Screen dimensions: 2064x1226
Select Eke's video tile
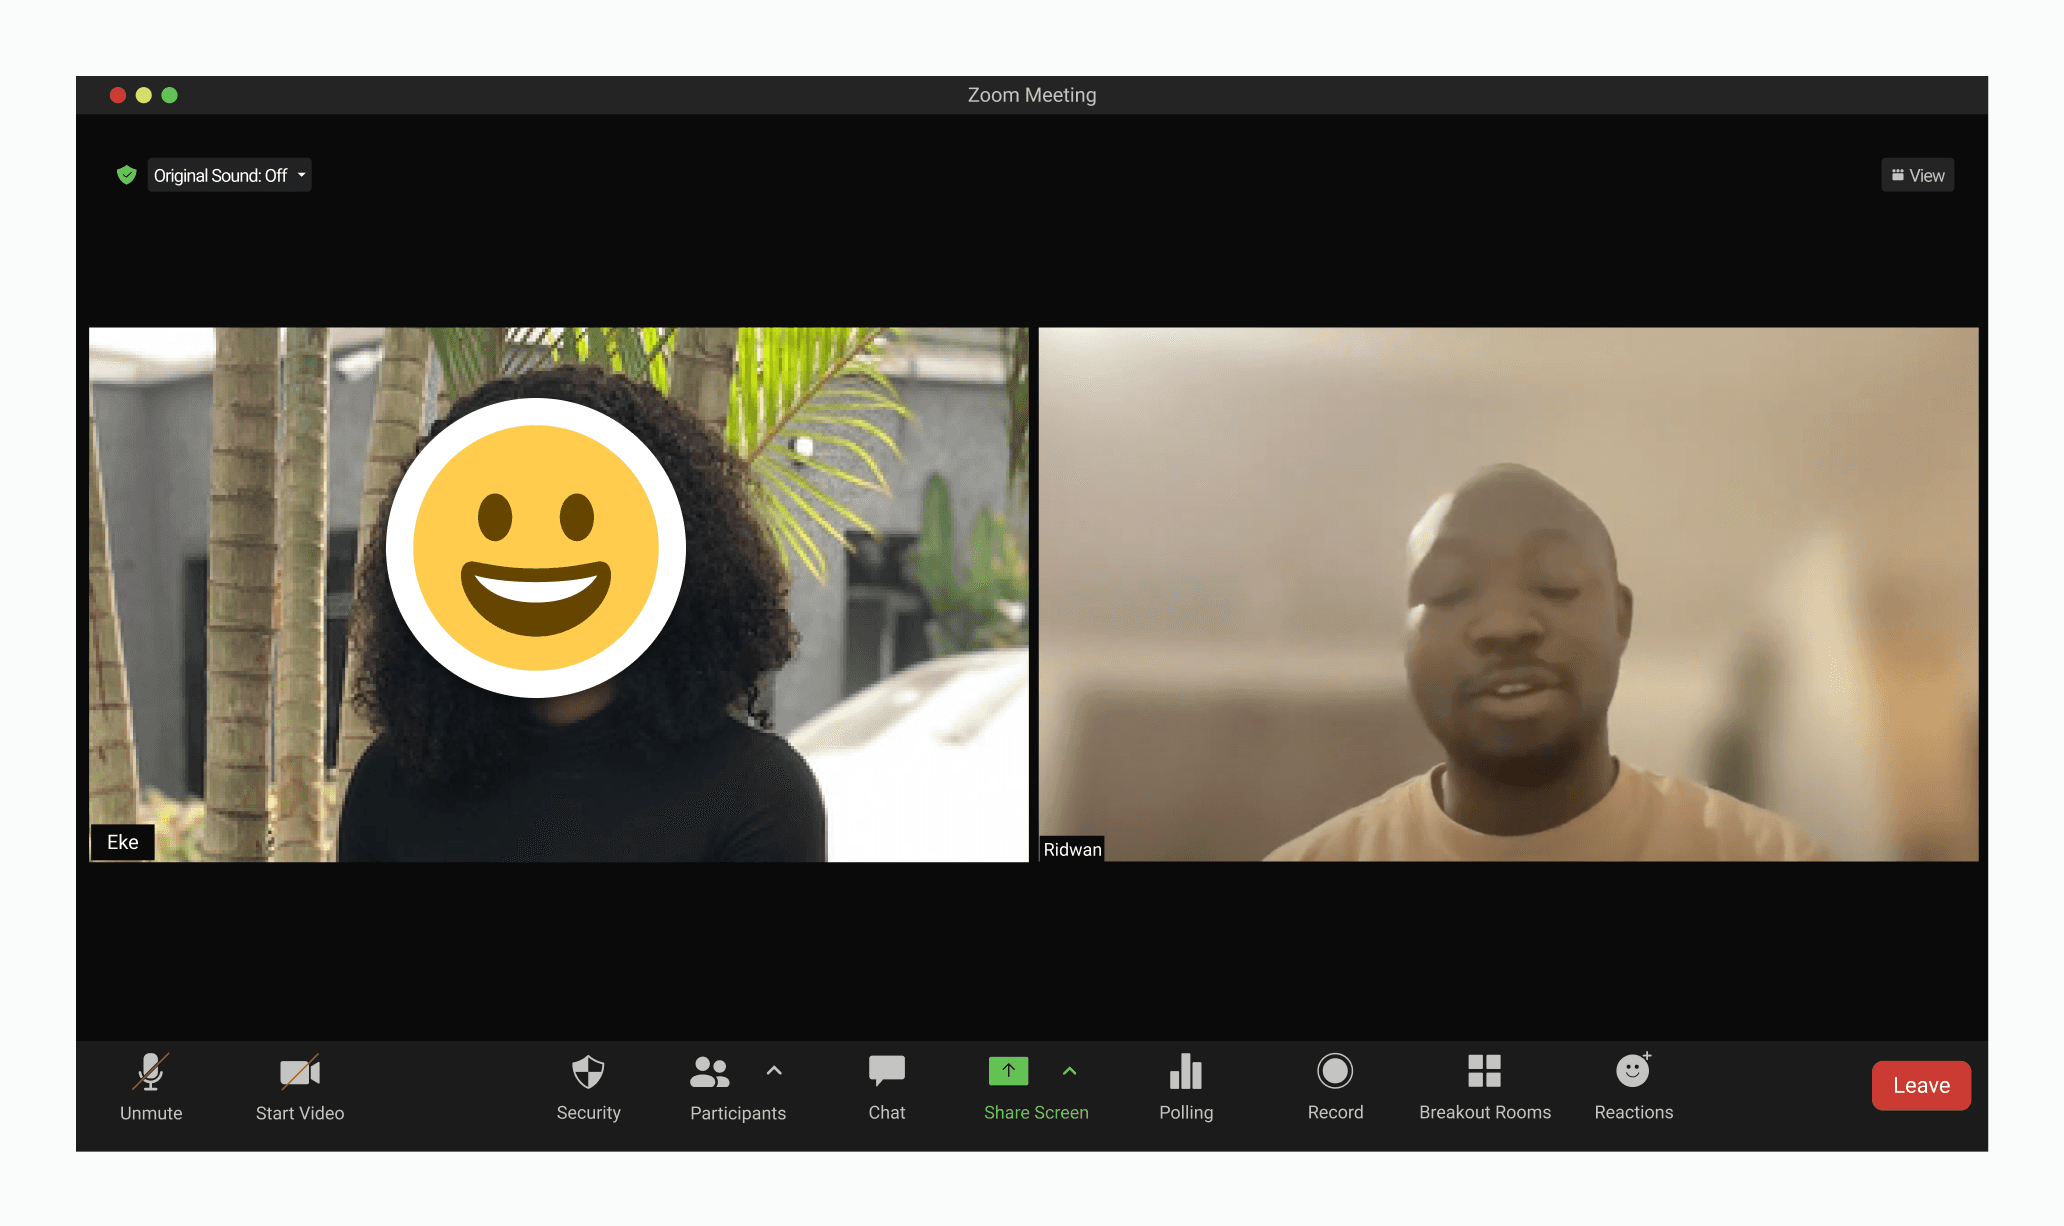[x=558, y=594]
